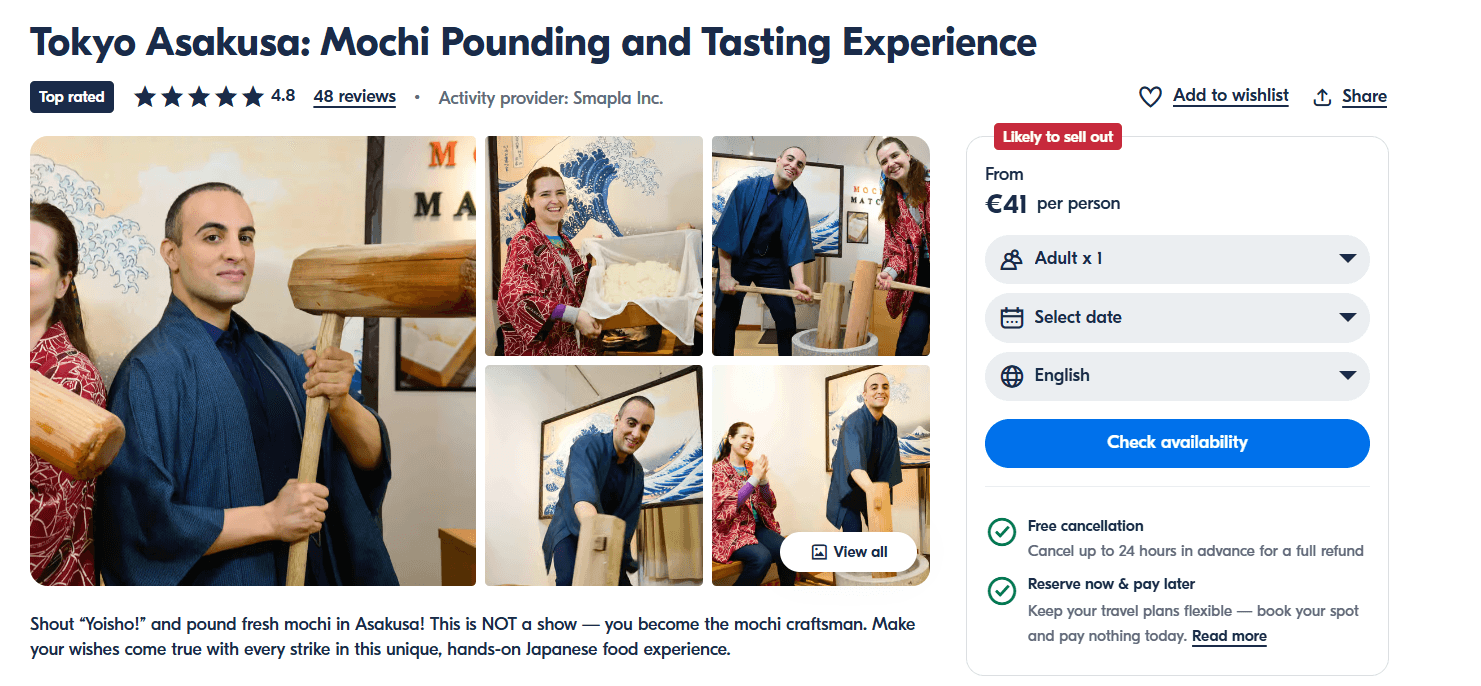Open the large main photo of man with mallet
Image resolution: width=1481 pixels, height=686 pixels.
[x=253, y=360]
